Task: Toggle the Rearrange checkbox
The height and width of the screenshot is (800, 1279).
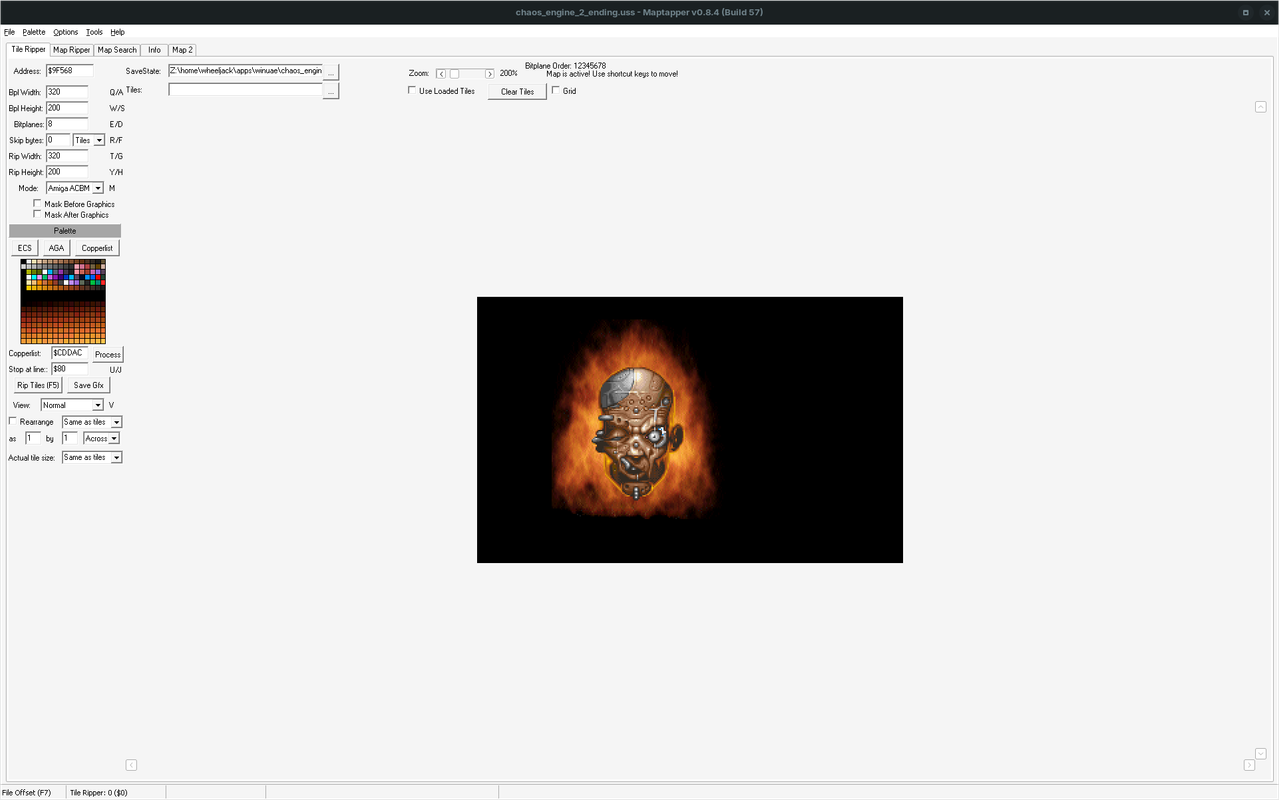Action: point(12,422)
